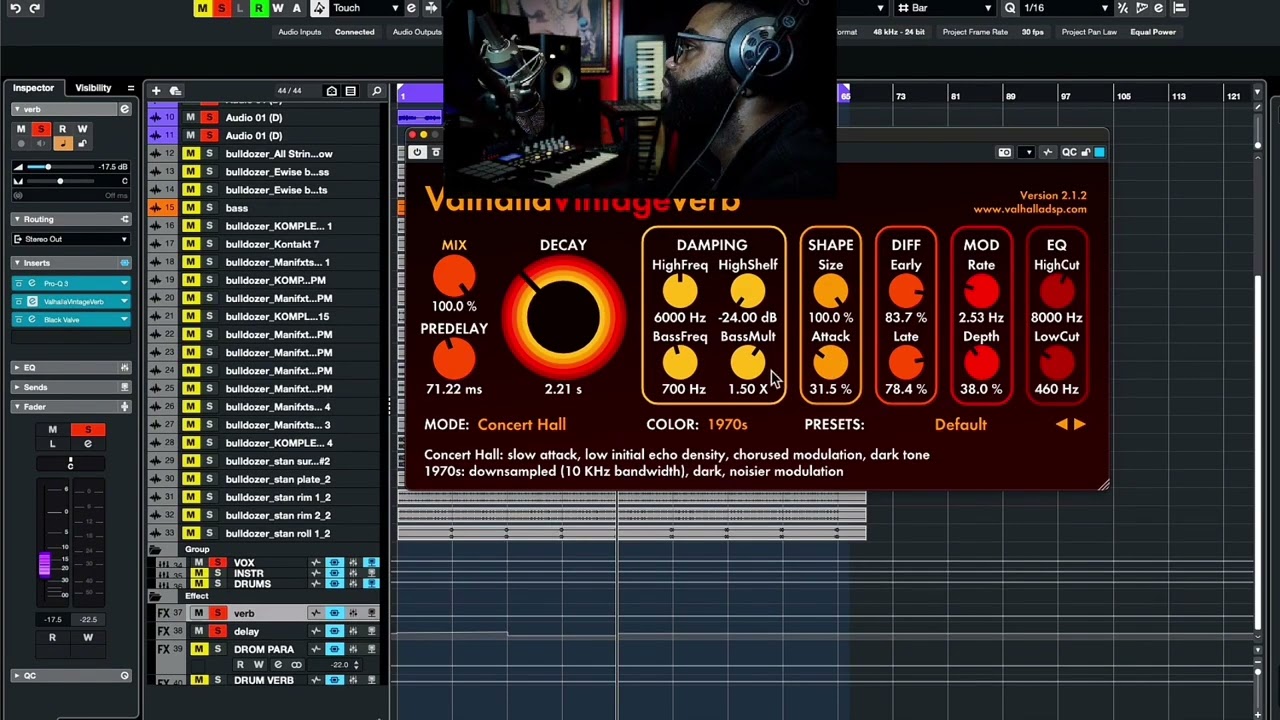Select the ValhallaVintageVerb insert slot
Viewport: 1280px width, 720px height.
pyautogui.click(x=70, y=301)
